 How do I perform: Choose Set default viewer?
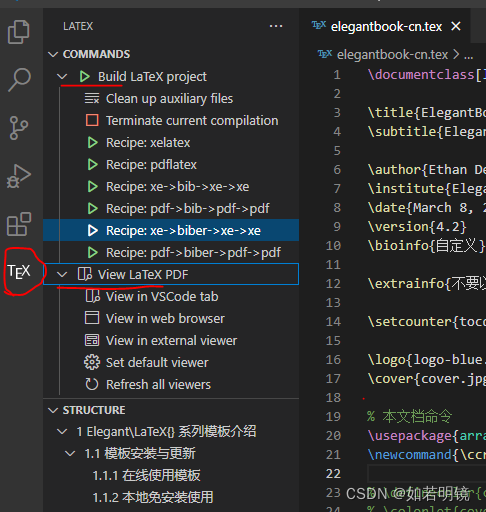point(157,363)
